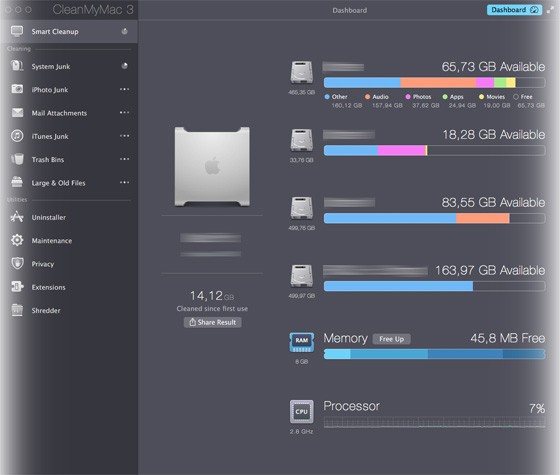Click the System Junk sidebar icon
This screenshot has height=475, width=560.
click(x=17, y=66)
